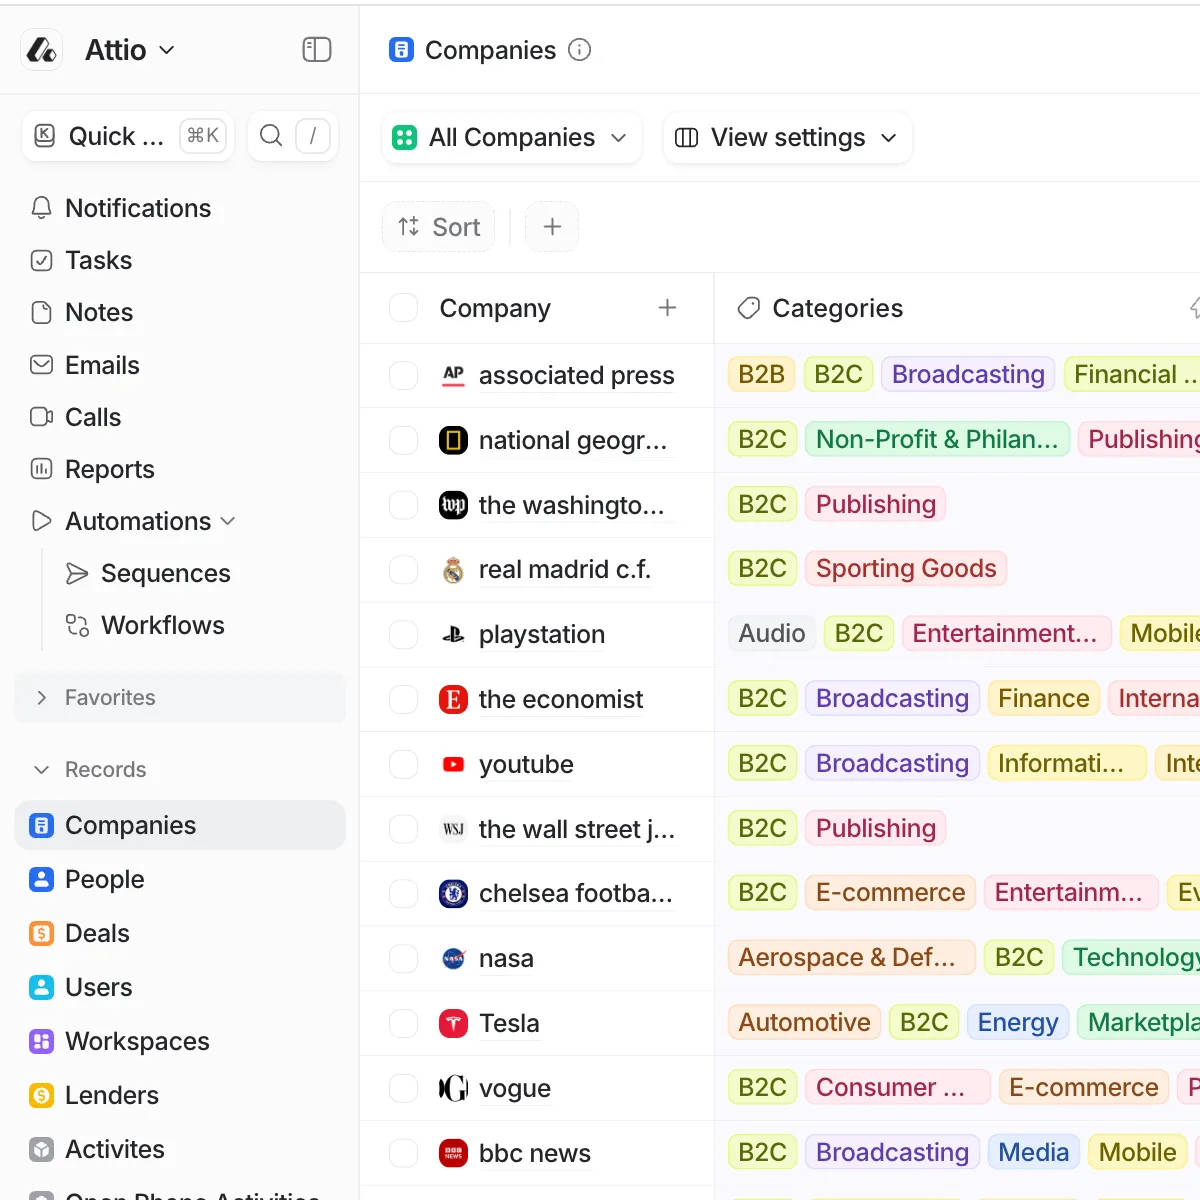The image size is (1200, 1200).
Task: Check the vogue row checkbox
Action: pos(403,1088)
